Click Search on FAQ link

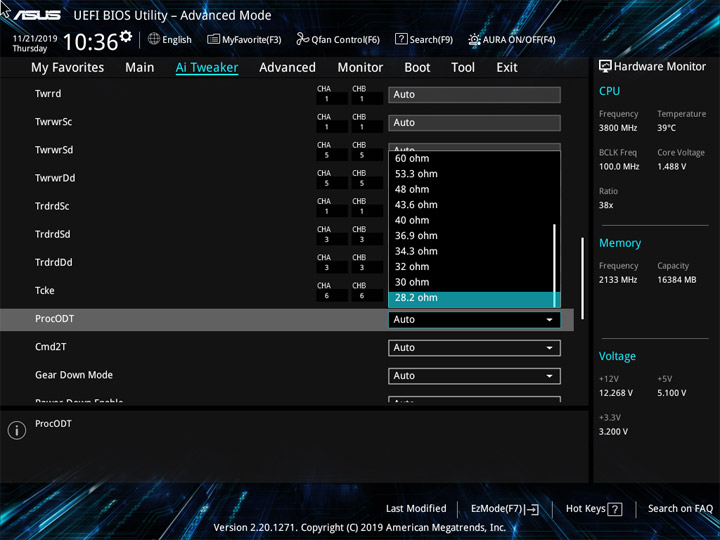680,508
